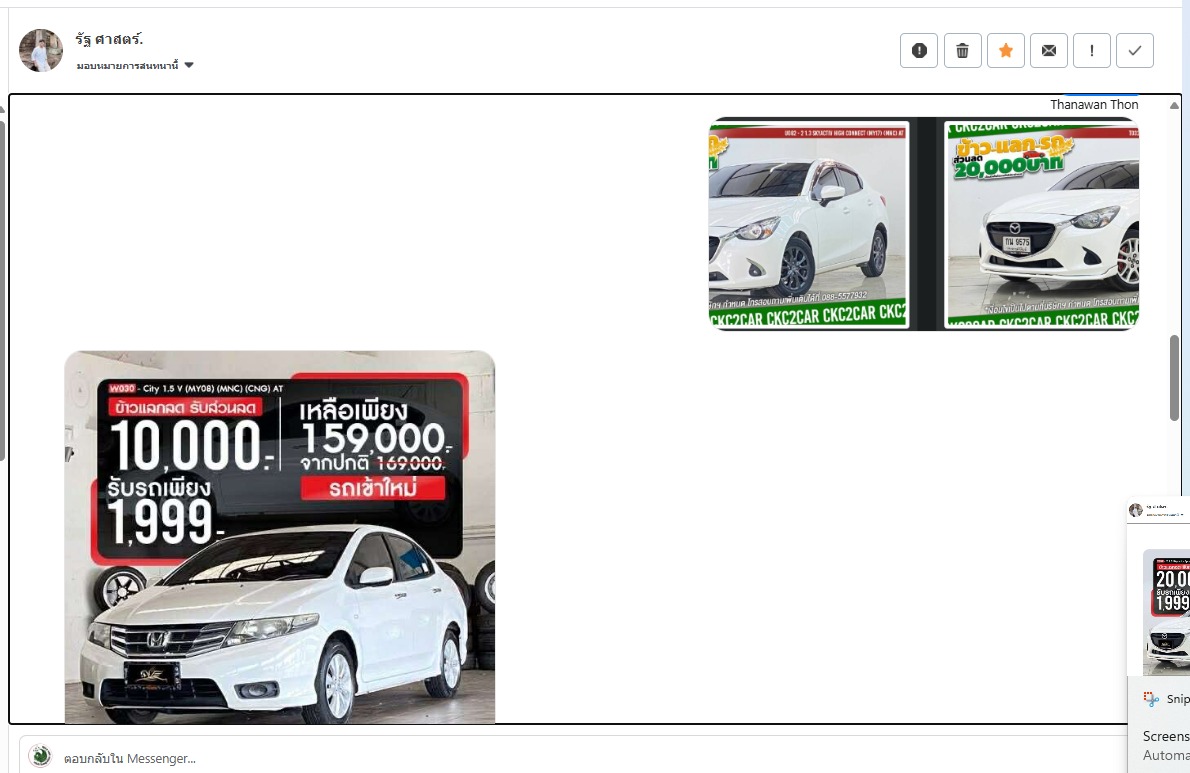This screenshot has width=1190, height=773.
Task: Click the chat pane scrollbar thumb
Action: pos(1174,378)
